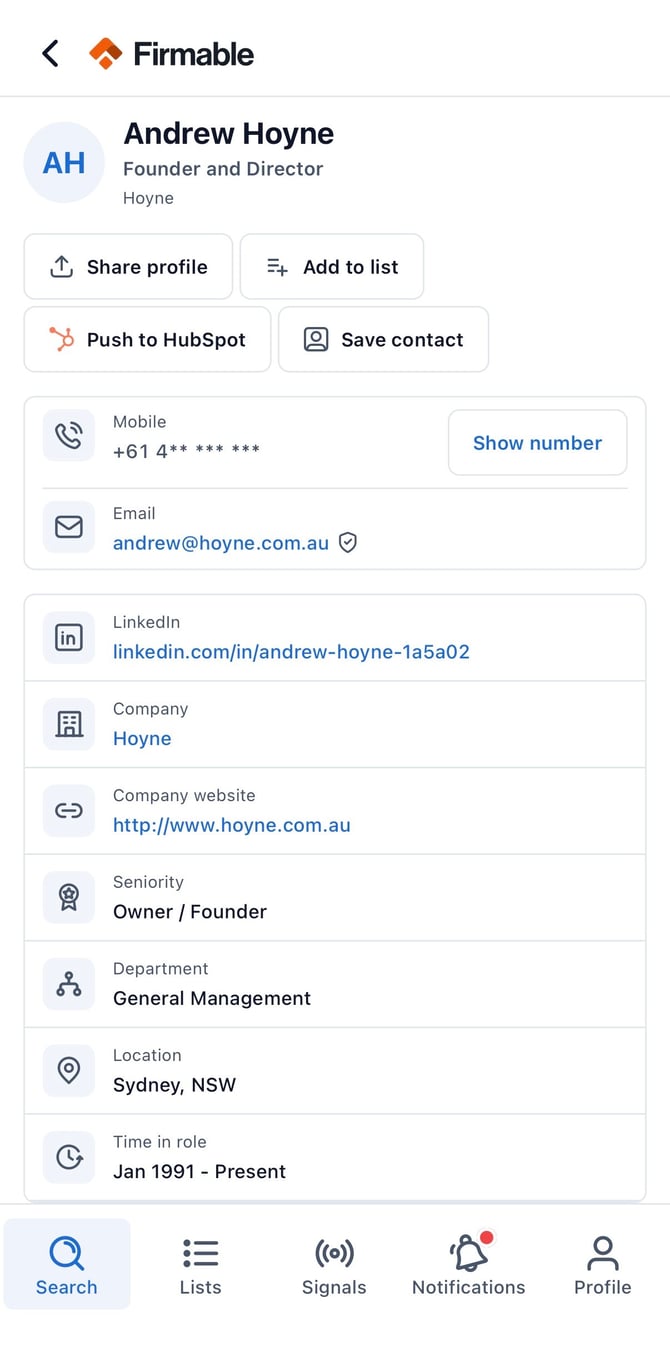This screenshot has width=670, height=1363.
Task: Tap the location pin icon
Action: [x=69, y=1071]
